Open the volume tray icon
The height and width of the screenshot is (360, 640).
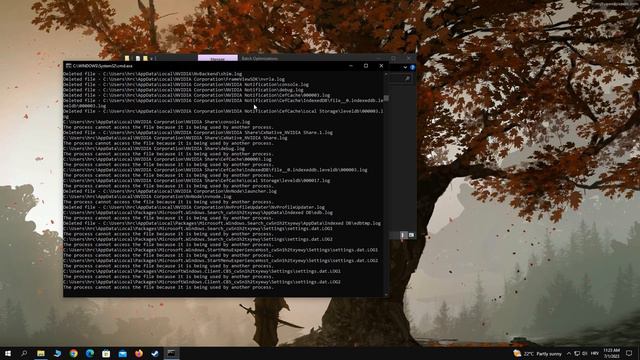pyautogui.click(x=584, y=353)
